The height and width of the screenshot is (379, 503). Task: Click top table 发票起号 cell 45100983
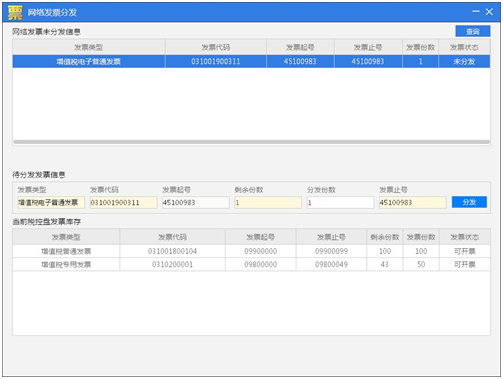[300, 61]
